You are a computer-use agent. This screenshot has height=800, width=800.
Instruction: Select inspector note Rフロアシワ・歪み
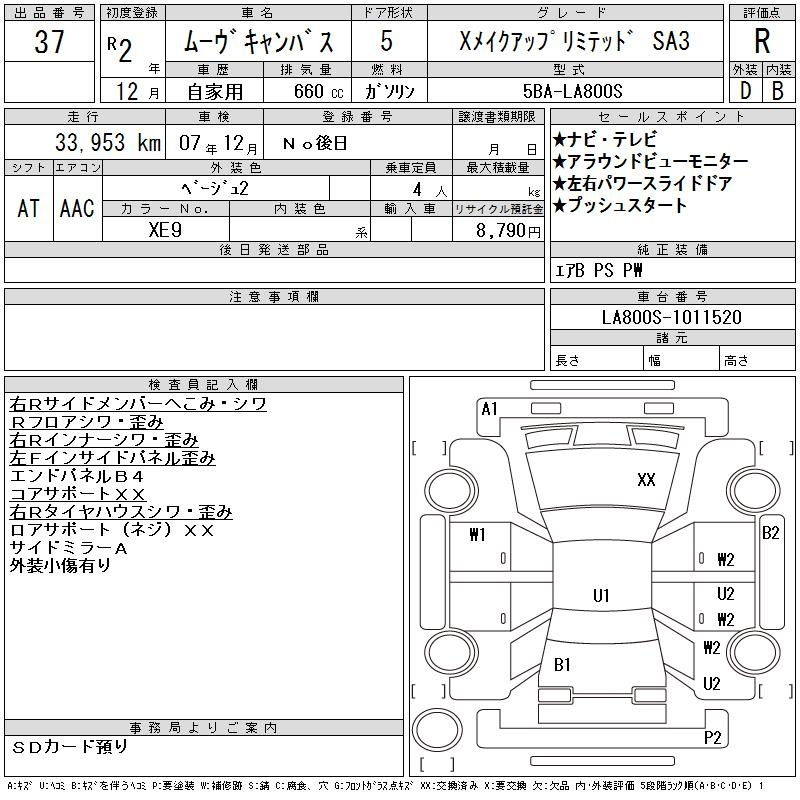pos(86,422)
